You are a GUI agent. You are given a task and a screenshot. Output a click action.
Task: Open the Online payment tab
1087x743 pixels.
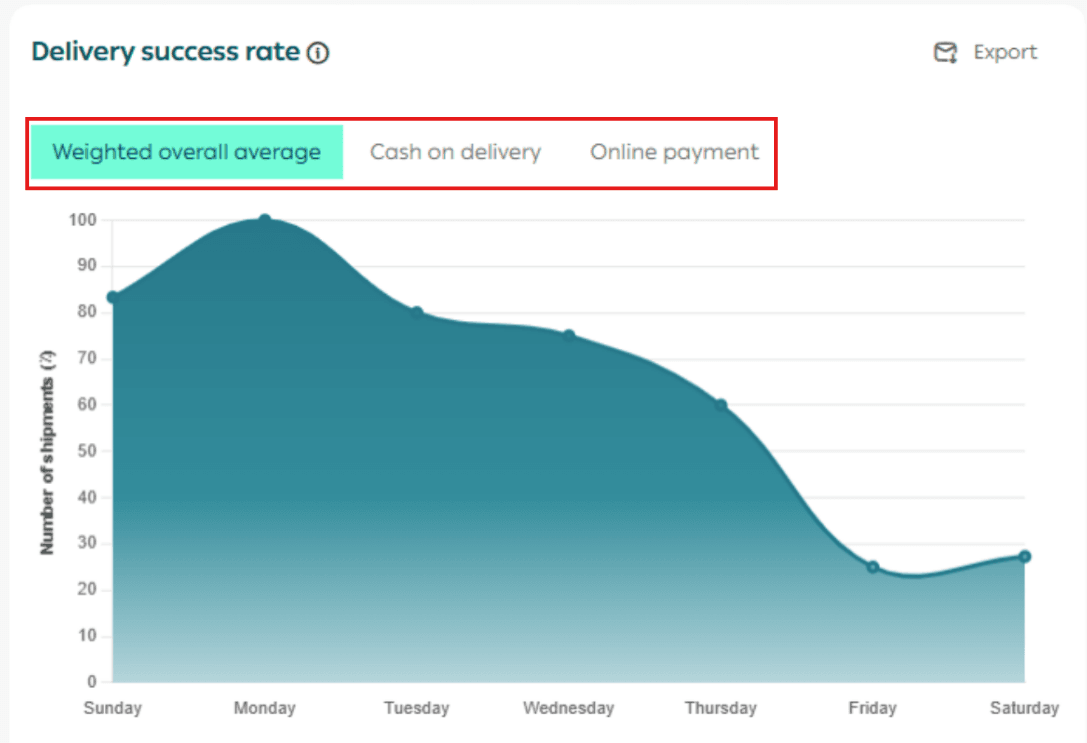(x=674, y=152)
